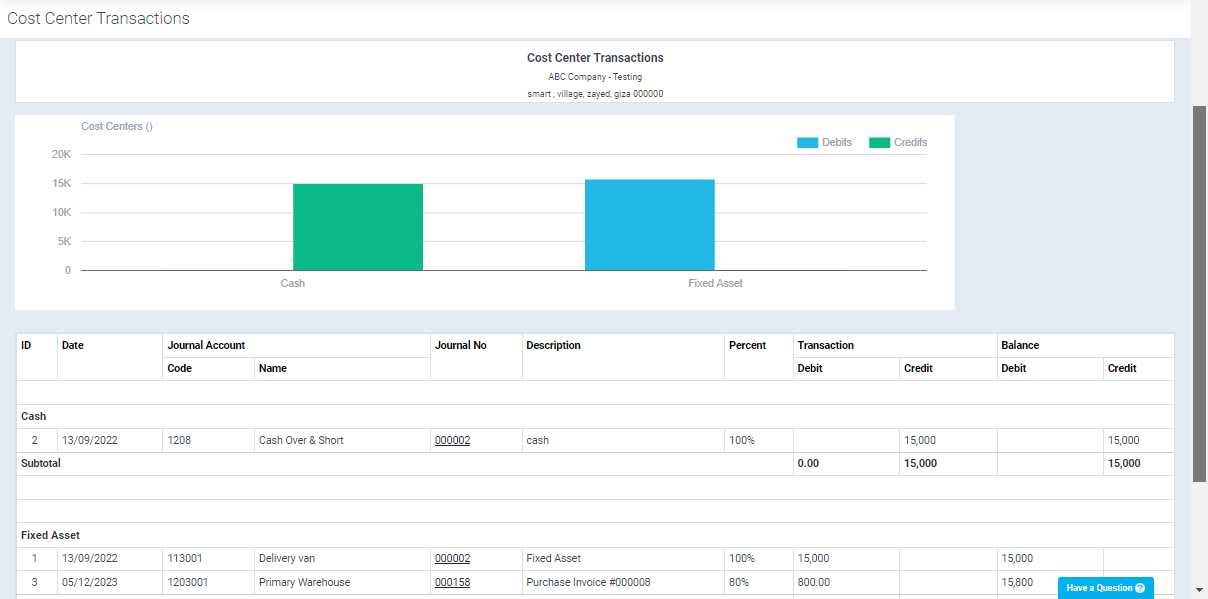Click the green Credits bar above Cash
This screenshot has height=599, width=1208.
coord(357,226)
